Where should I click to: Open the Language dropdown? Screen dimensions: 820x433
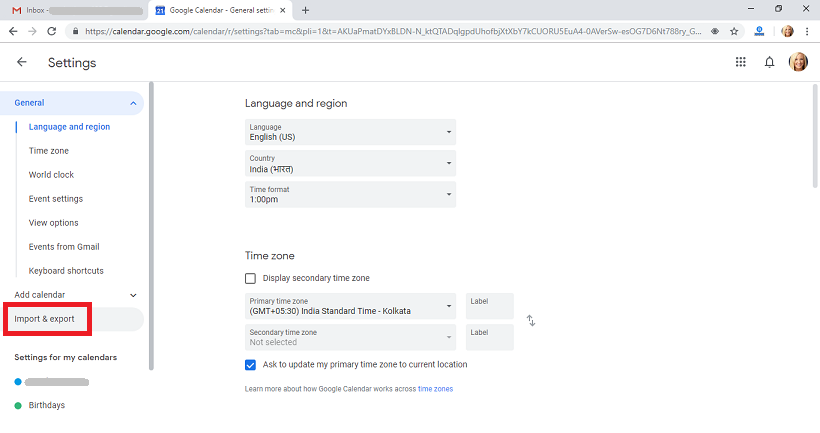click(350, 132)
